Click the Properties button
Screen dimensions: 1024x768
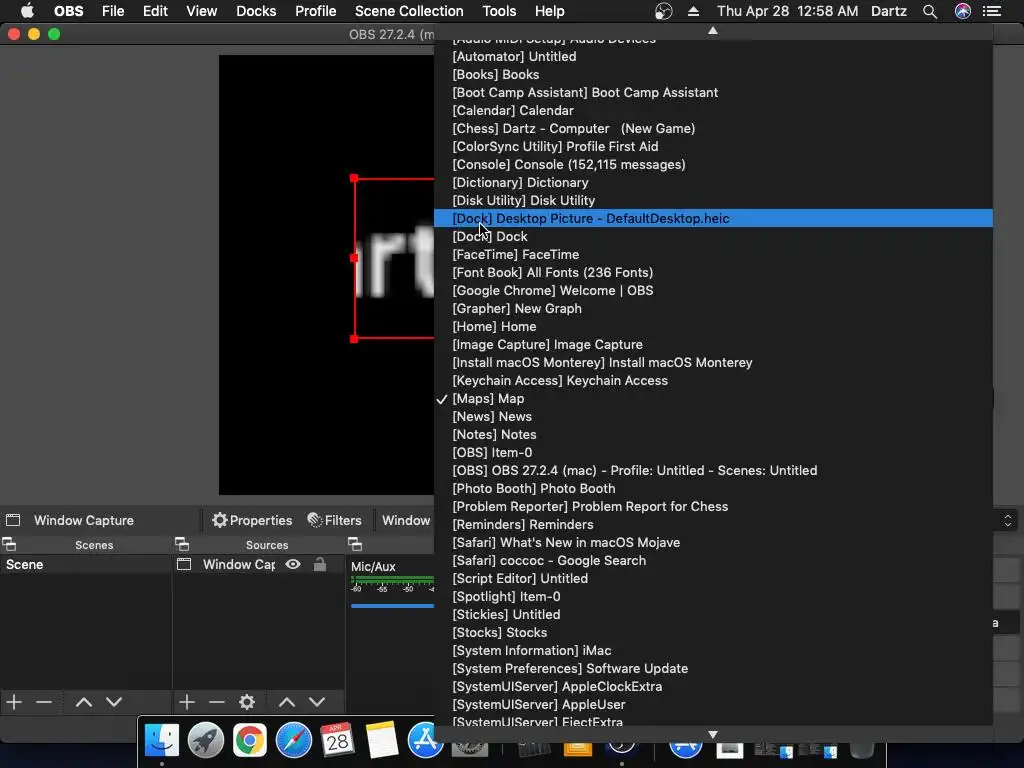(252, 520)
